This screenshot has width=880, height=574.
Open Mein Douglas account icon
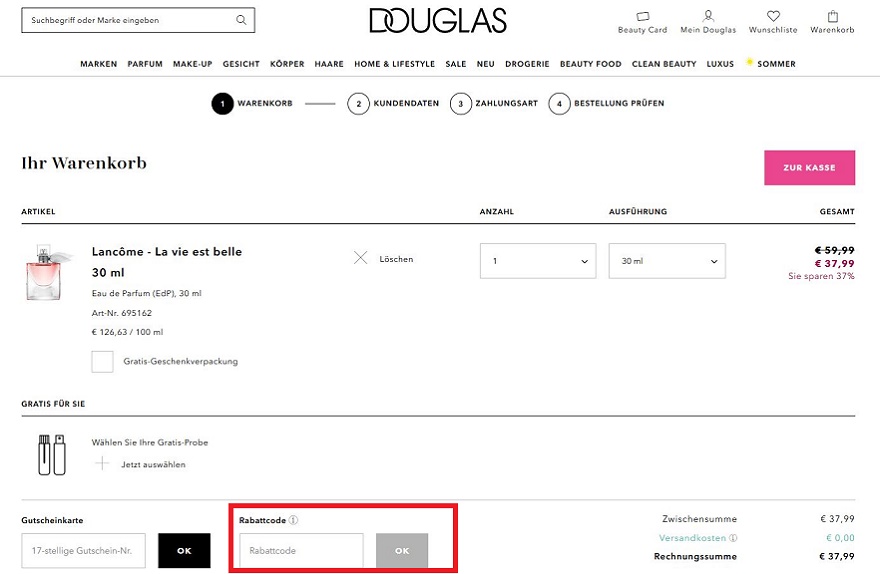[708, 16]
